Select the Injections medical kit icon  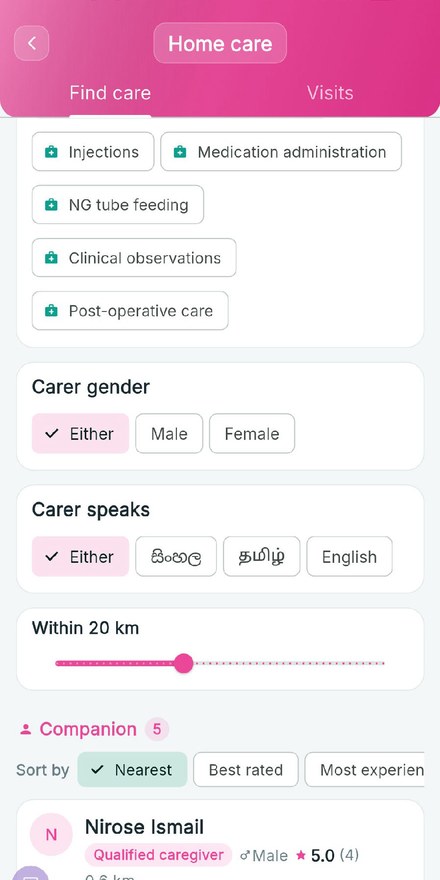(51, 152)
